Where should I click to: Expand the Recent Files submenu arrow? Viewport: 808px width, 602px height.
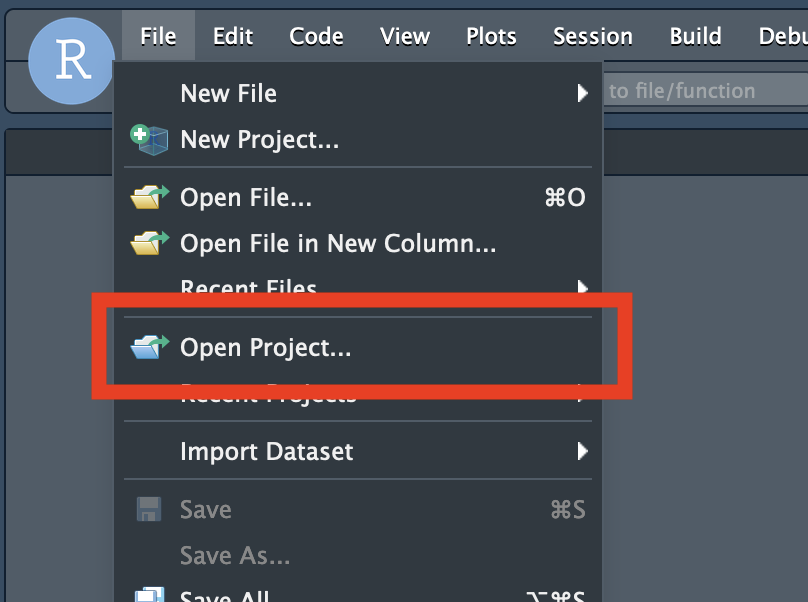[582, 288]
